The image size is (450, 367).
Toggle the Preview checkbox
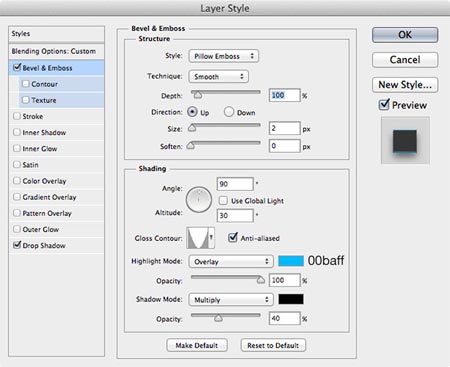click(384, 104)
